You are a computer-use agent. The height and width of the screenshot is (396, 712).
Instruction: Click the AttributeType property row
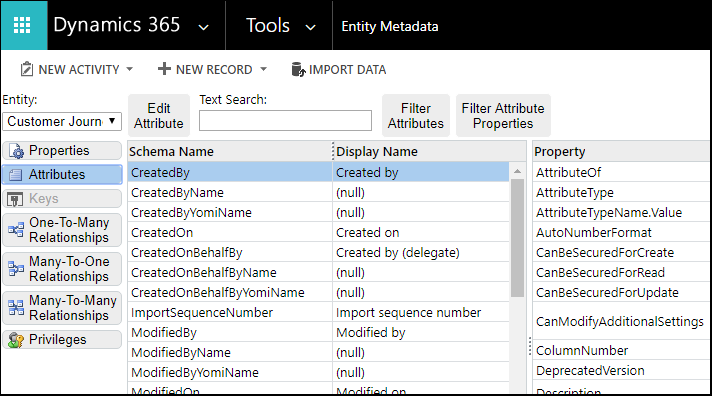pos(621,193)
